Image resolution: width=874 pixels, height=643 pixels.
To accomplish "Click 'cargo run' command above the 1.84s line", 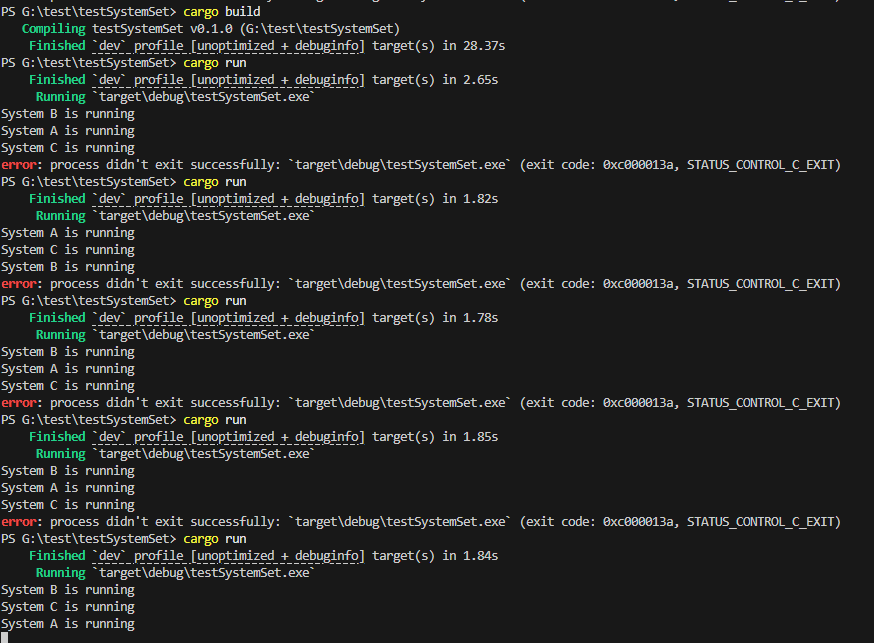I will point(215,539).
